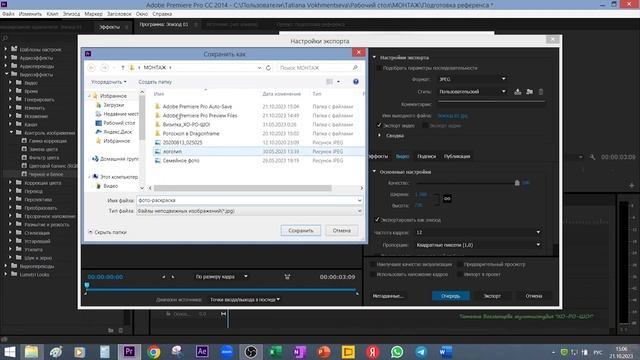Open PowerPoint from the taskbar
640x360 pixels.
point(324,351)
